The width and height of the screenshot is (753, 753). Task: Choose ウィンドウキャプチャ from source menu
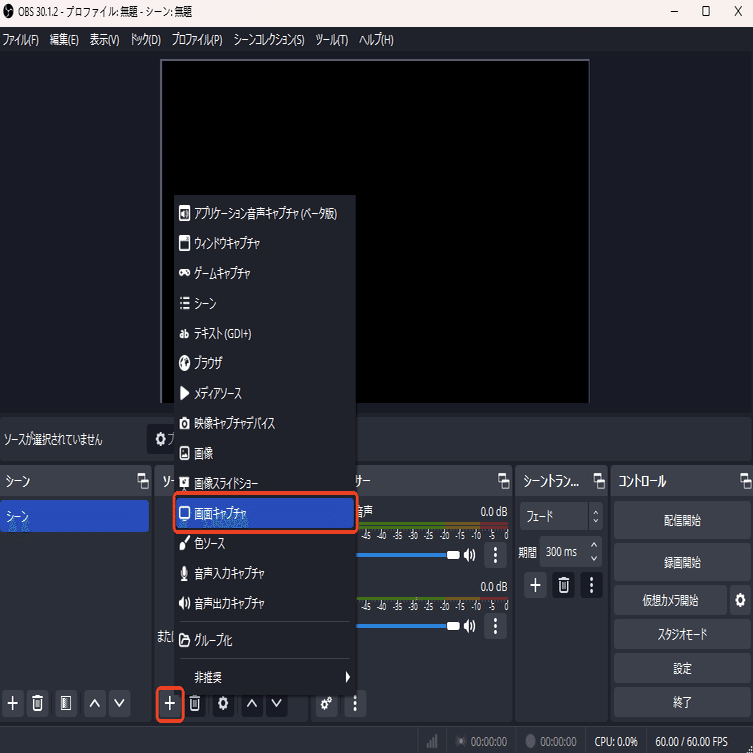pos(265,243)
